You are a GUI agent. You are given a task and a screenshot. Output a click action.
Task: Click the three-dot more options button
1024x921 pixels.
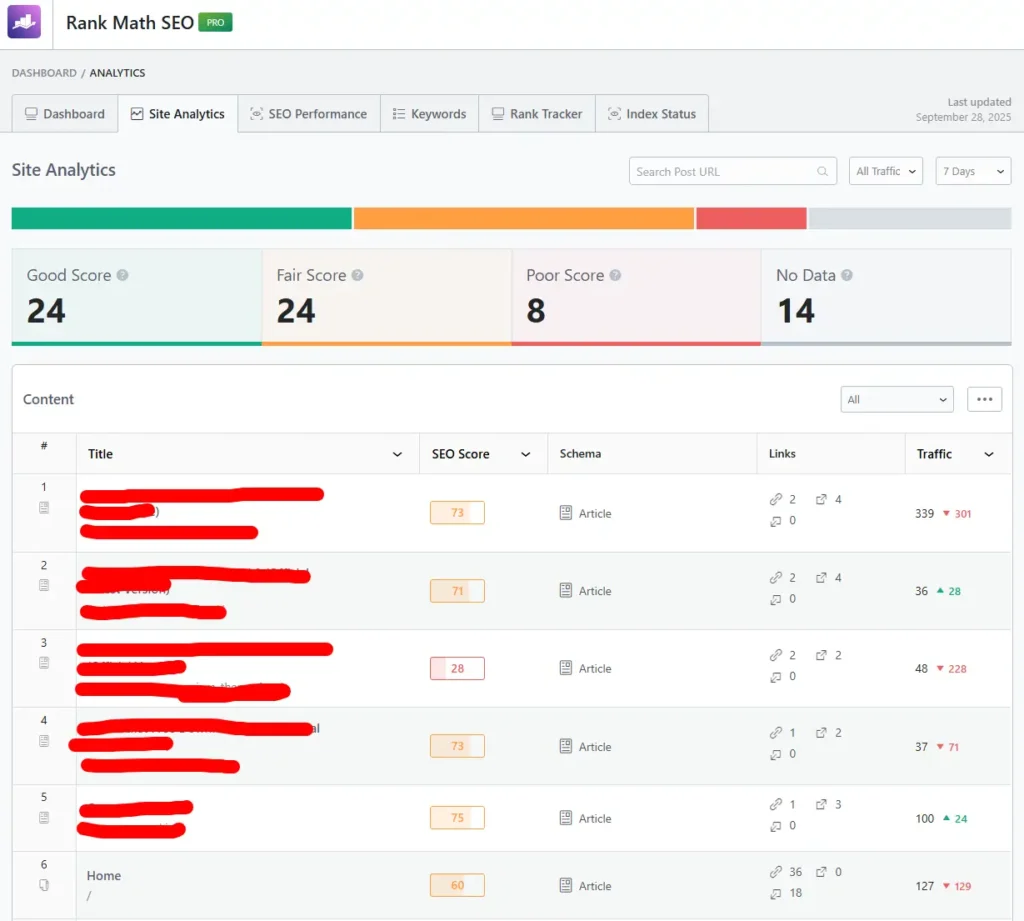tap(984, 400)
